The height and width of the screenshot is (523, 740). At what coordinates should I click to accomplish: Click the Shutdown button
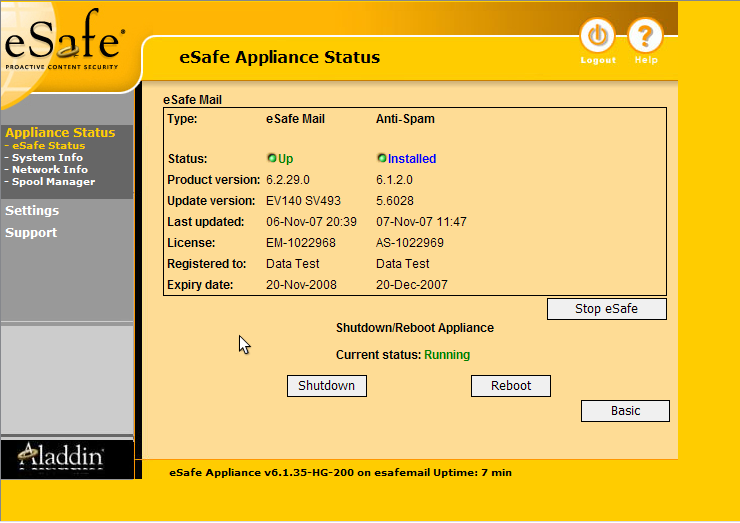(327, 386)
